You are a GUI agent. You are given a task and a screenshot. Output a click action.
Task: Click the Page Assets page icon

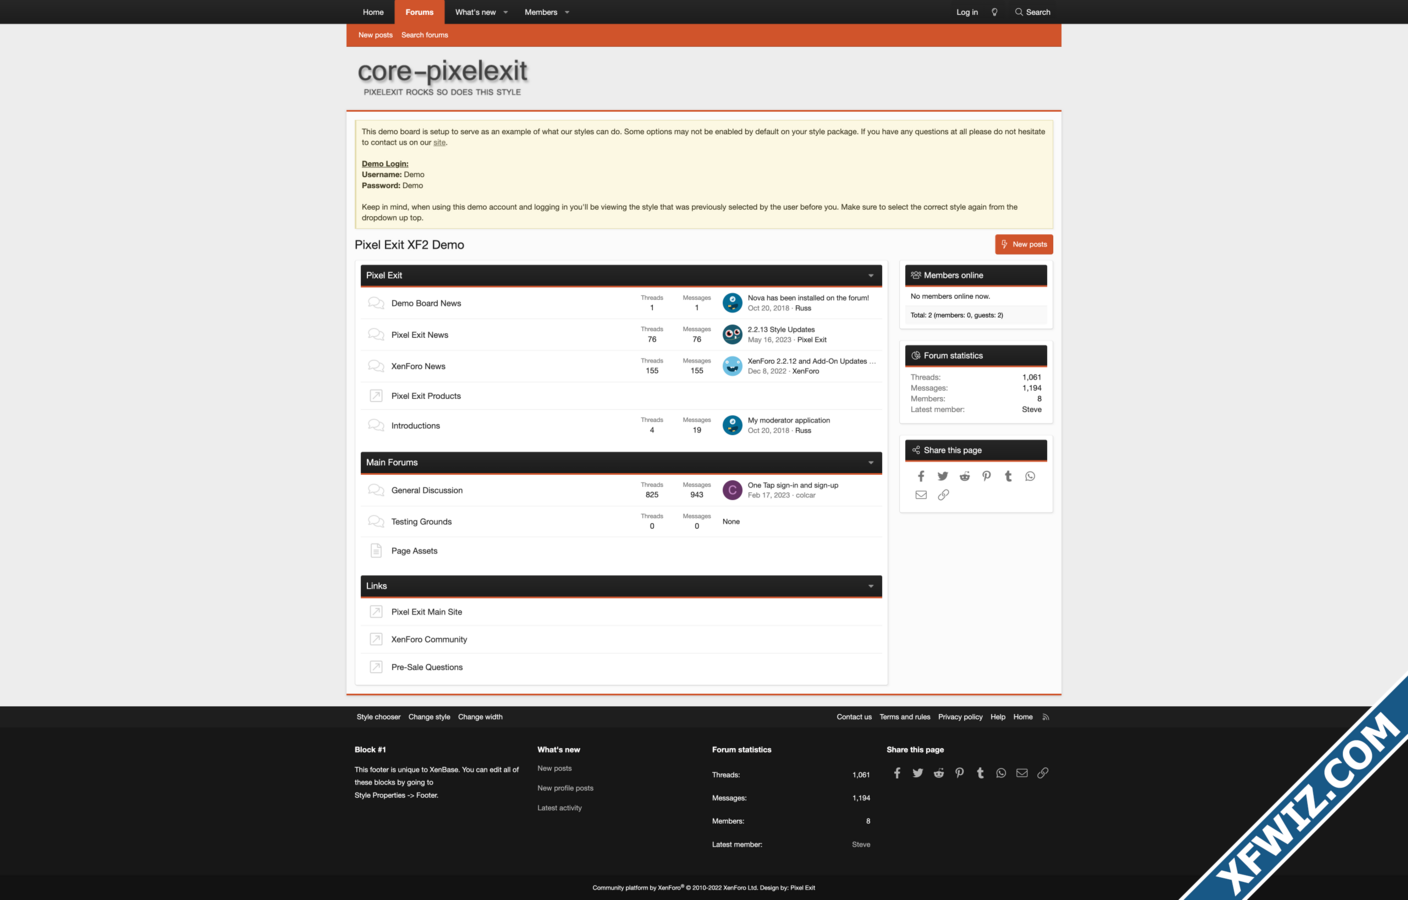pos(376,551)
